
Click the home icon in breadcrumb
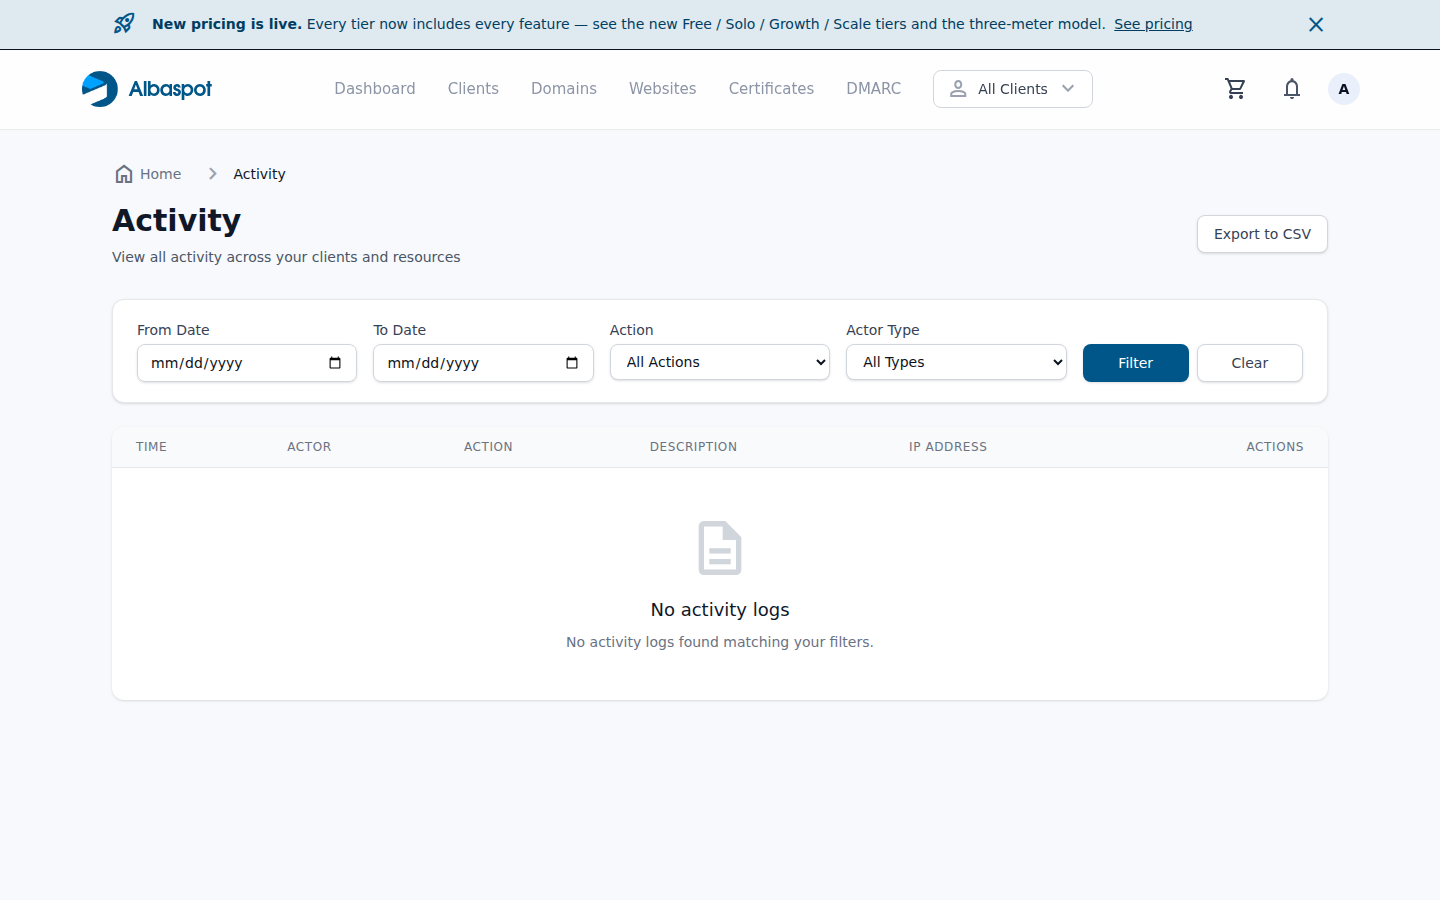click(122, 173)
